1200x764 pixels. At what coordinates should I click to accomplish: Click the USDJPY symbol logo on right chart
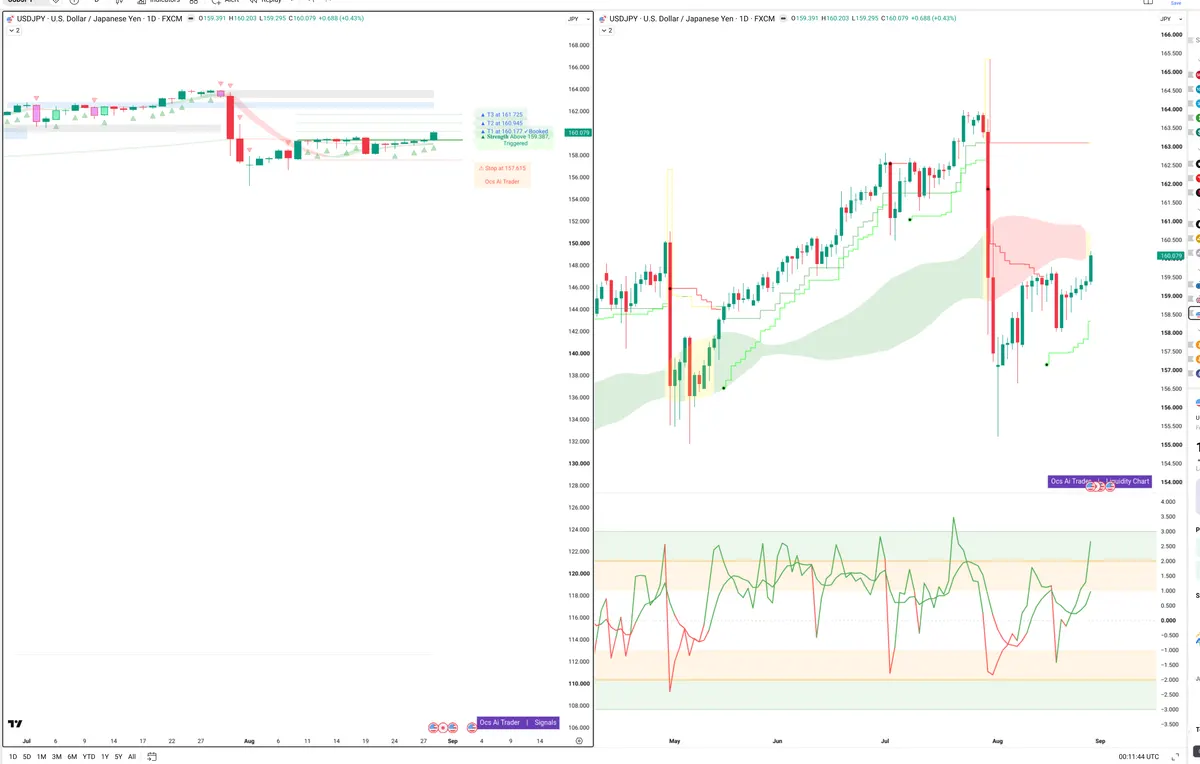click(602, 19)
